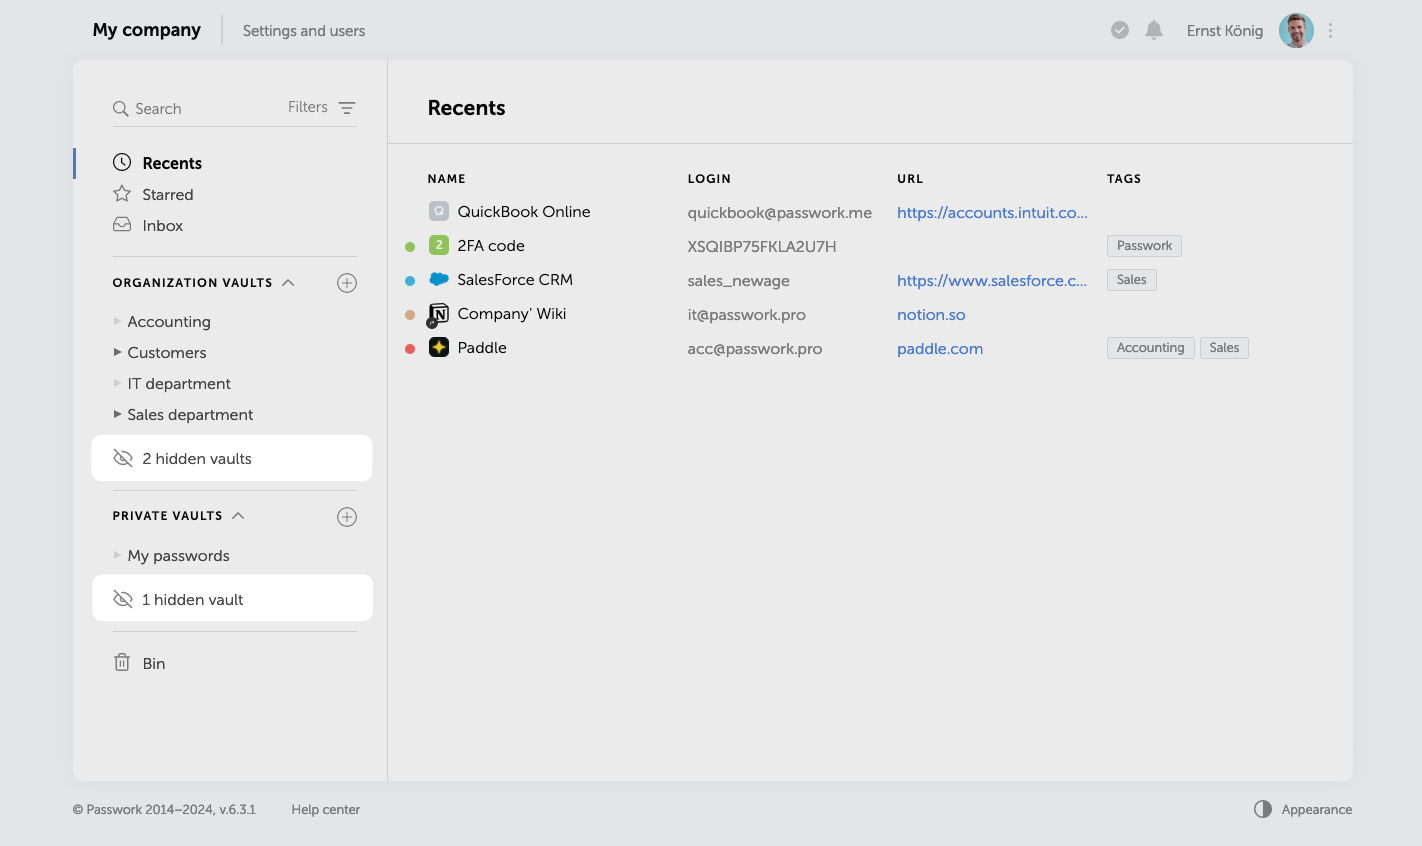Screen dimensions: 1422x846
Task: Click the login acc@passwork.pro
Action: 755,348
